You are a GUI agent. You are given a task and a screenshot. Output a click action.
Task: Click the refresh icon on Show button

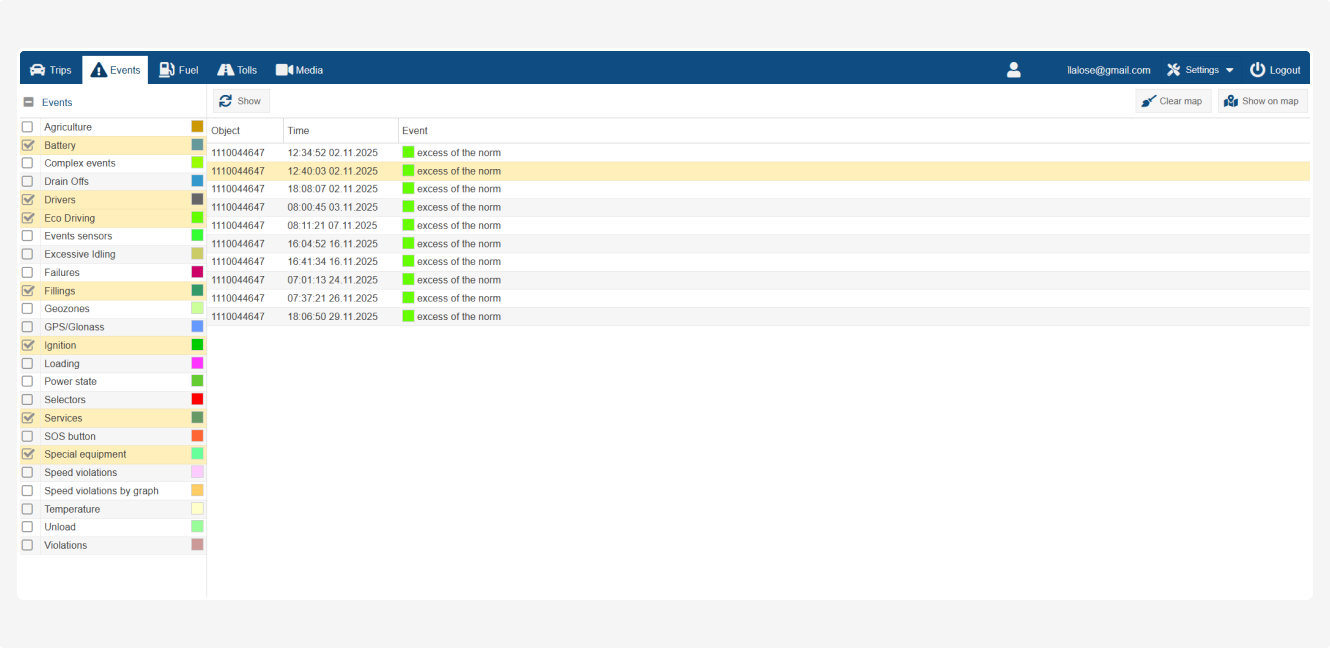(x=226, y=101)
